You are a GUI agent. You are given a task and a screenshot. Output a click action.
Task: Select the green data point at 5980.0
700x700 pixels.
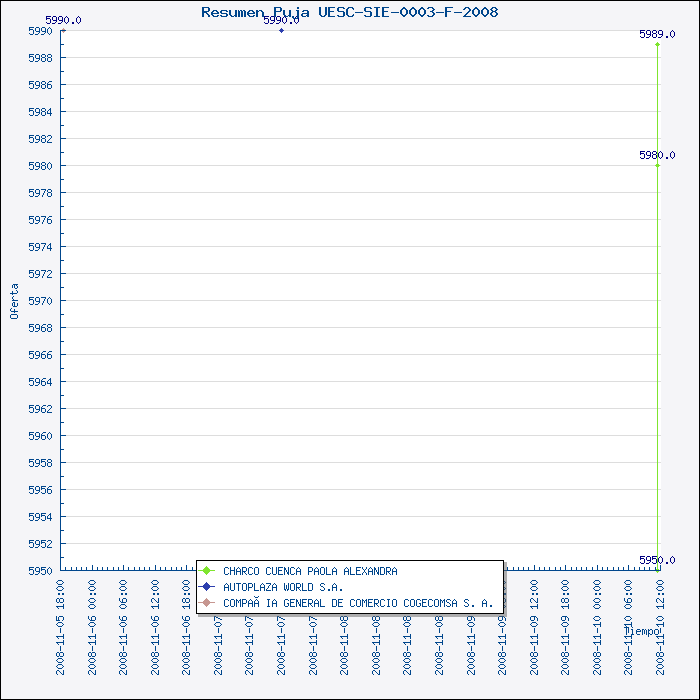click(657, 165)
